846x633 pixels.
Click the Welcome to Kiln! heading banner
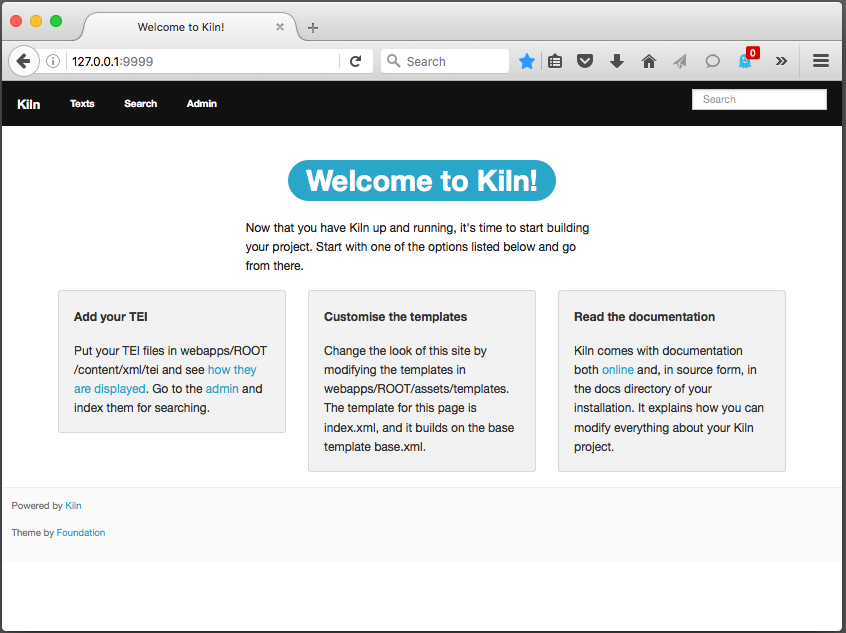(422, 180)
